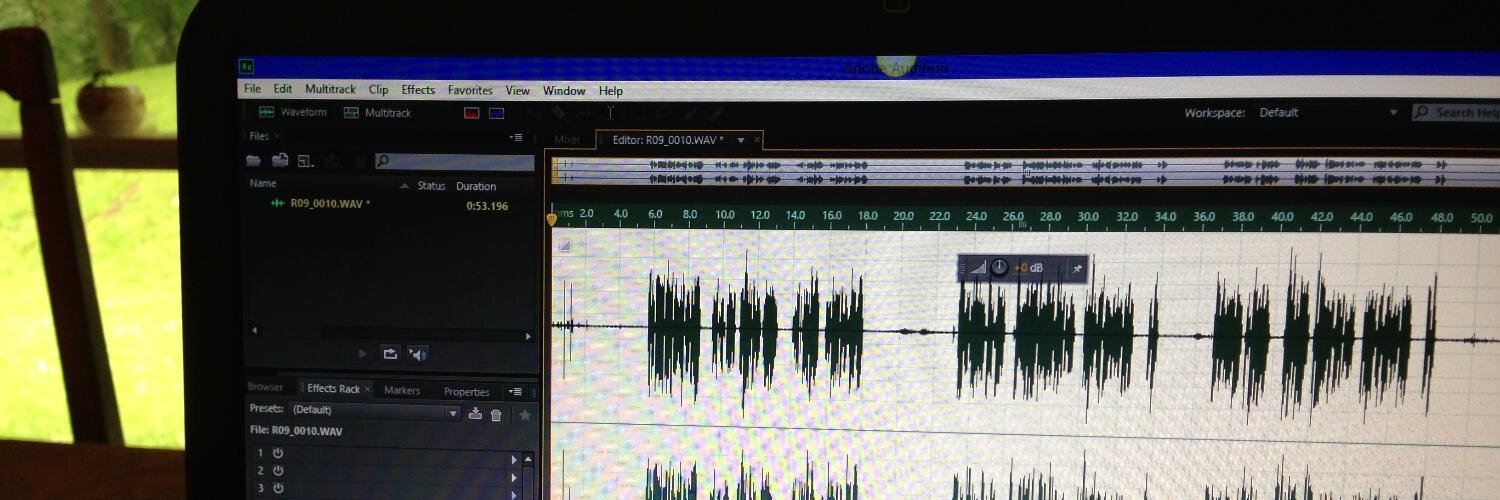Click the favorite star icon in Effects Rack

click(x=525, y=414)
